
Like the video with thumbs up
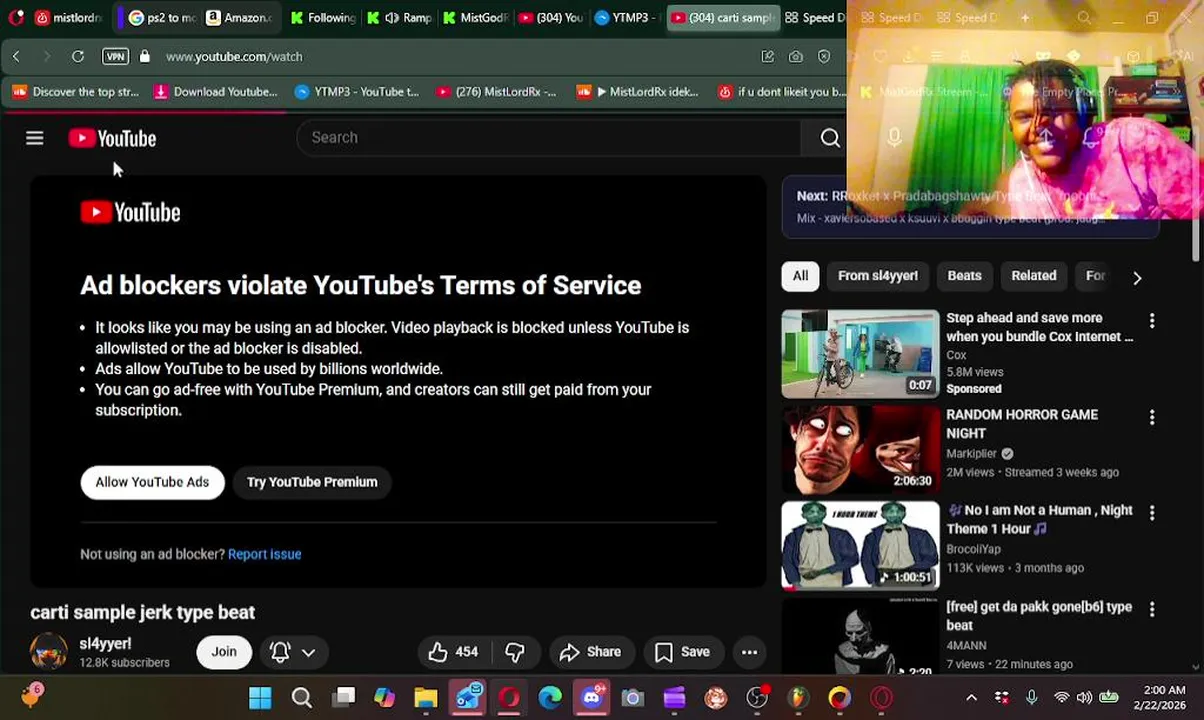tap(453, 652)
